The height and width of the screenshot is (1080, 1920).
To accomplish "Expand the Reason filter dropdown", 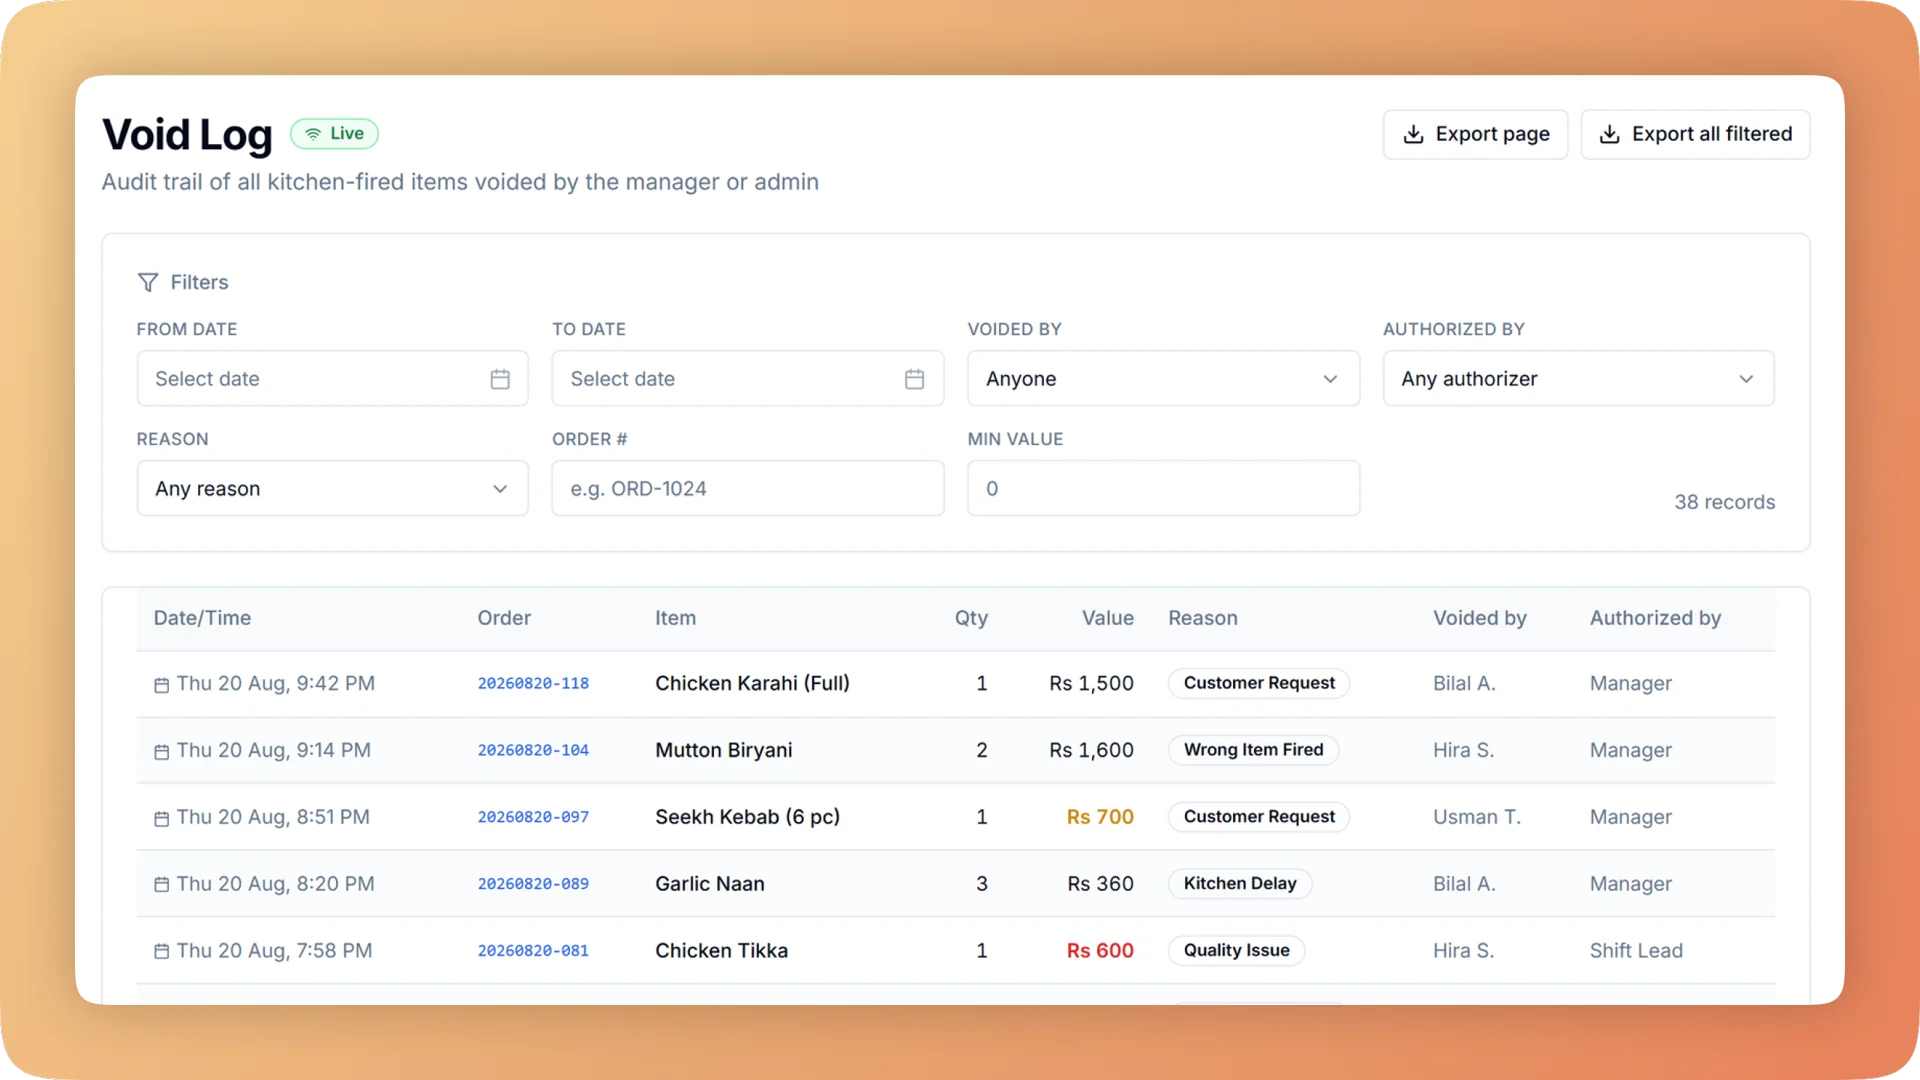I will (332, 489).
